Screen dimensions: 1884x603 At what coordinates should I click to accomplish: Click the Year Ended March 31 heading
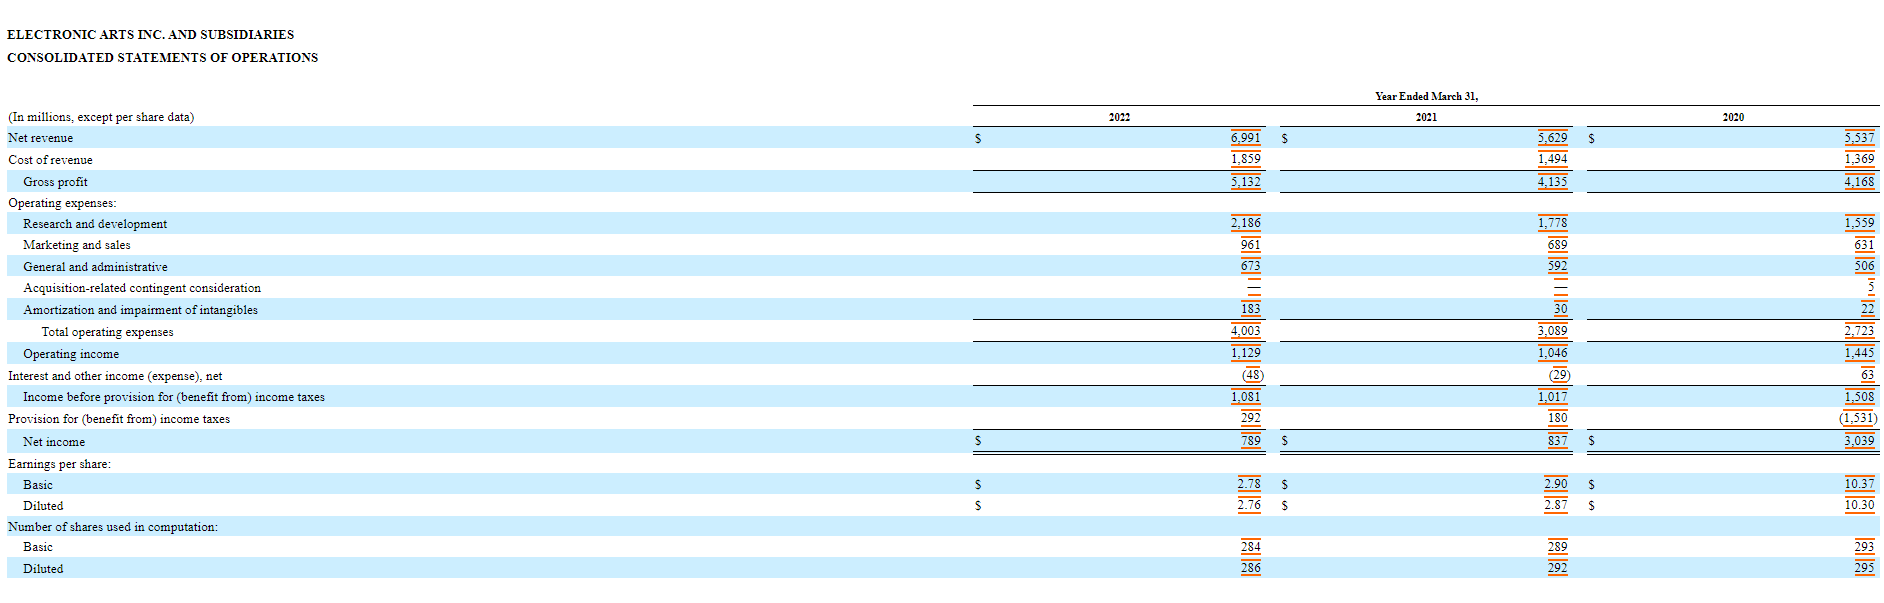point(1426,96)
